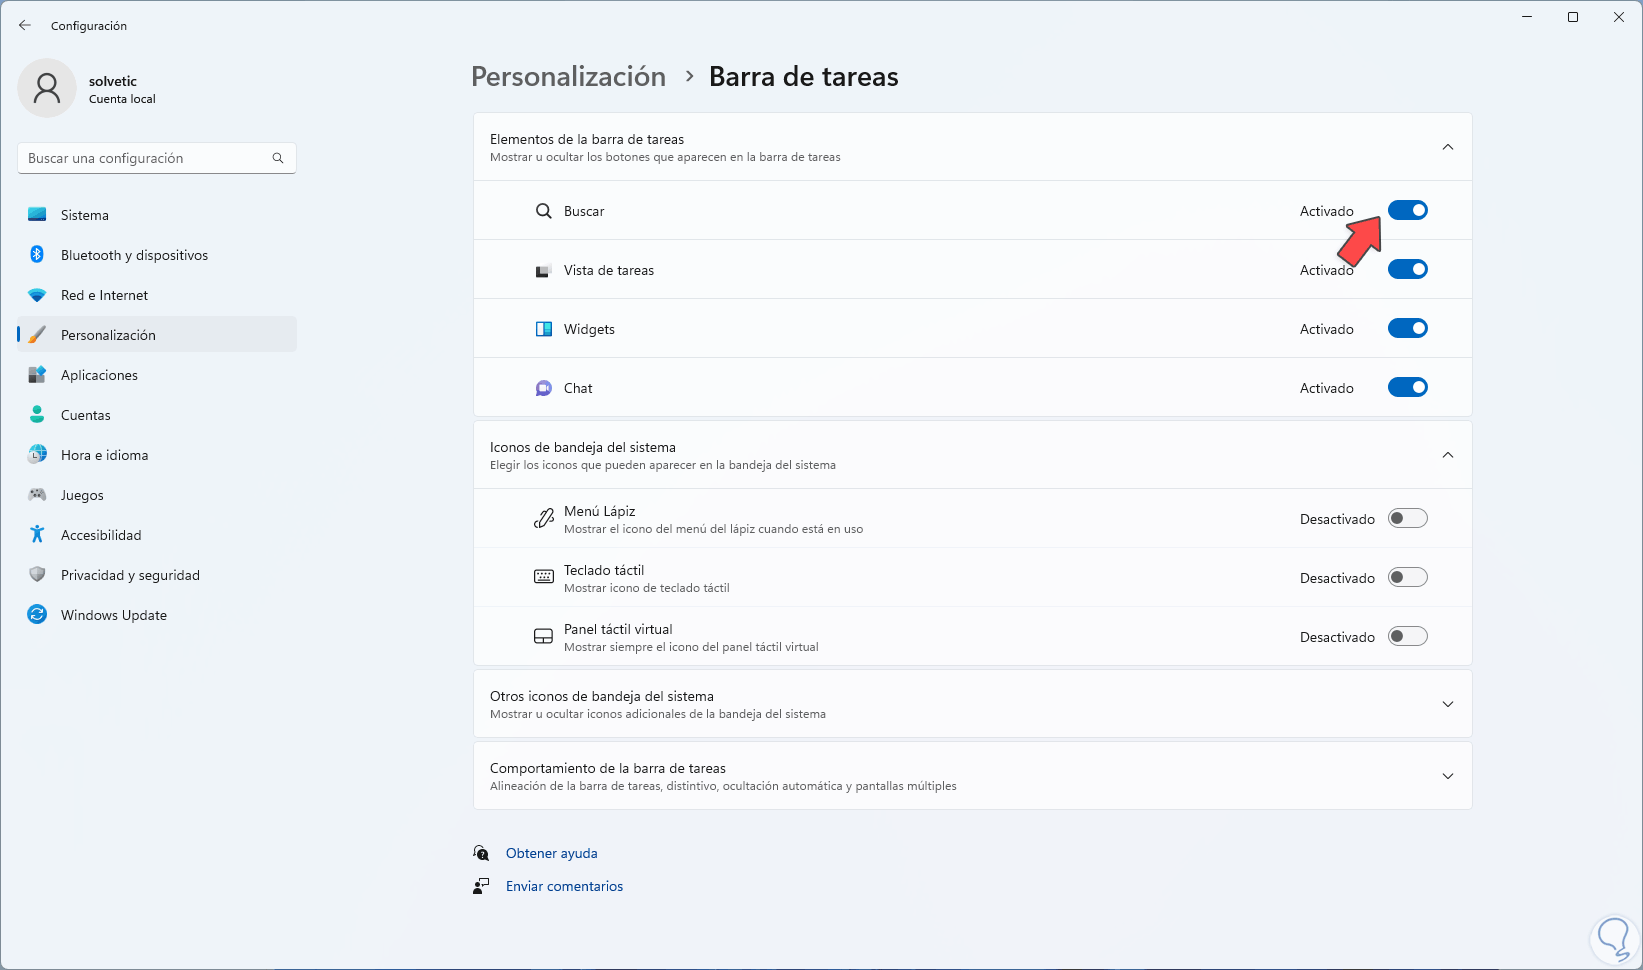Click the Juegos controller icon

tap(37, 495)
